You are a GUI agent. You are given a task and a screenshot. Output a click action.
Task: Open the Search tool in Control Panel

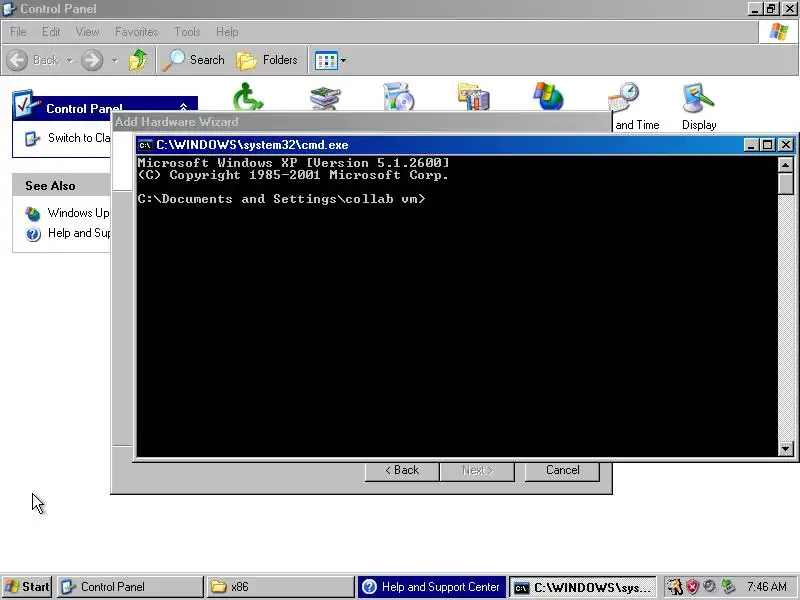194,60
